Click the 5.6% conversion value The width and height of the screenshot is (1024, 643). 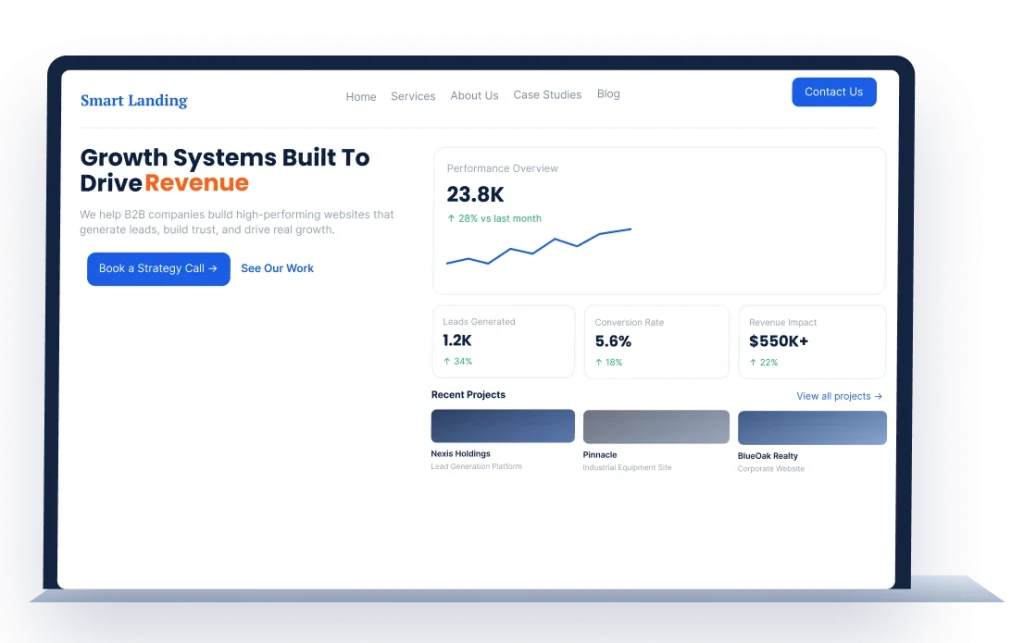point(613,341)
